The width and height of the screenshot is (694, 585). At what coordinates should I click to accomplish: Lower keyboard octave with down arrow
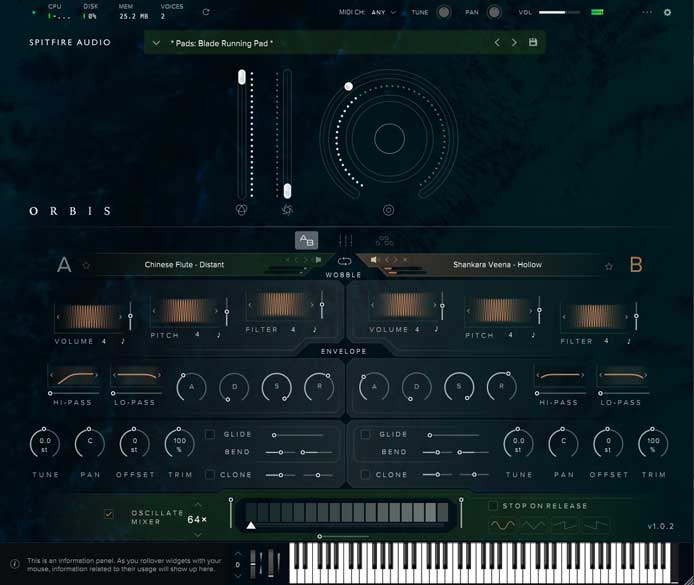(x=238, y=576)
